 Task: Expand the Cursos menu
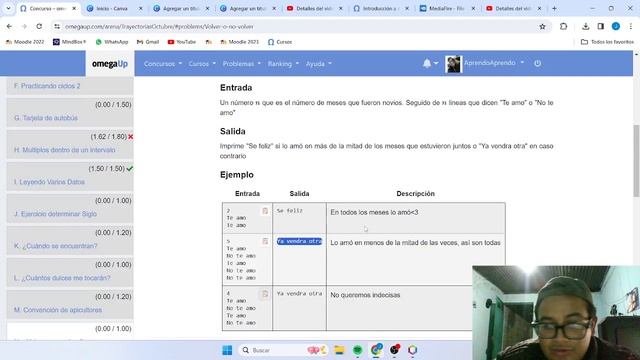(x=202, y=64)
